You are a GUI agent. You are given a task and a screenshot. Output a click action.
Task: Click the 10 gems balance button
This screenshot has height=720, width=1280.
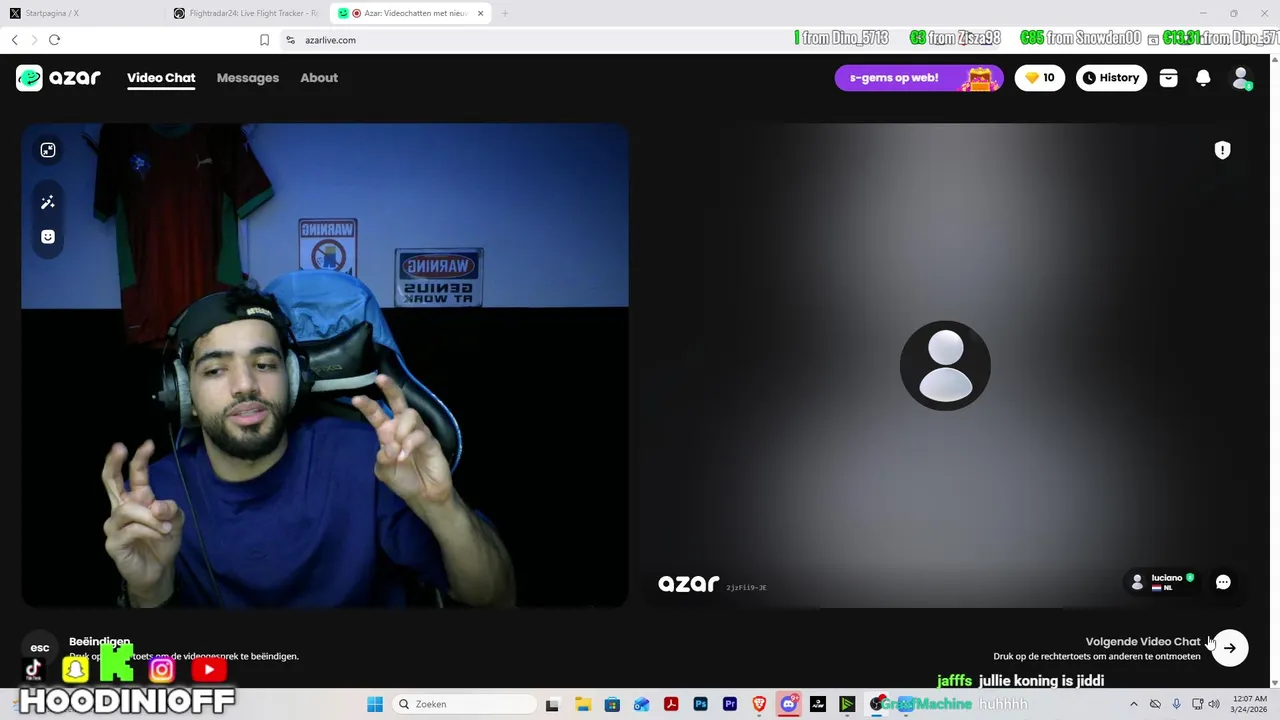tap(1040, 78)
